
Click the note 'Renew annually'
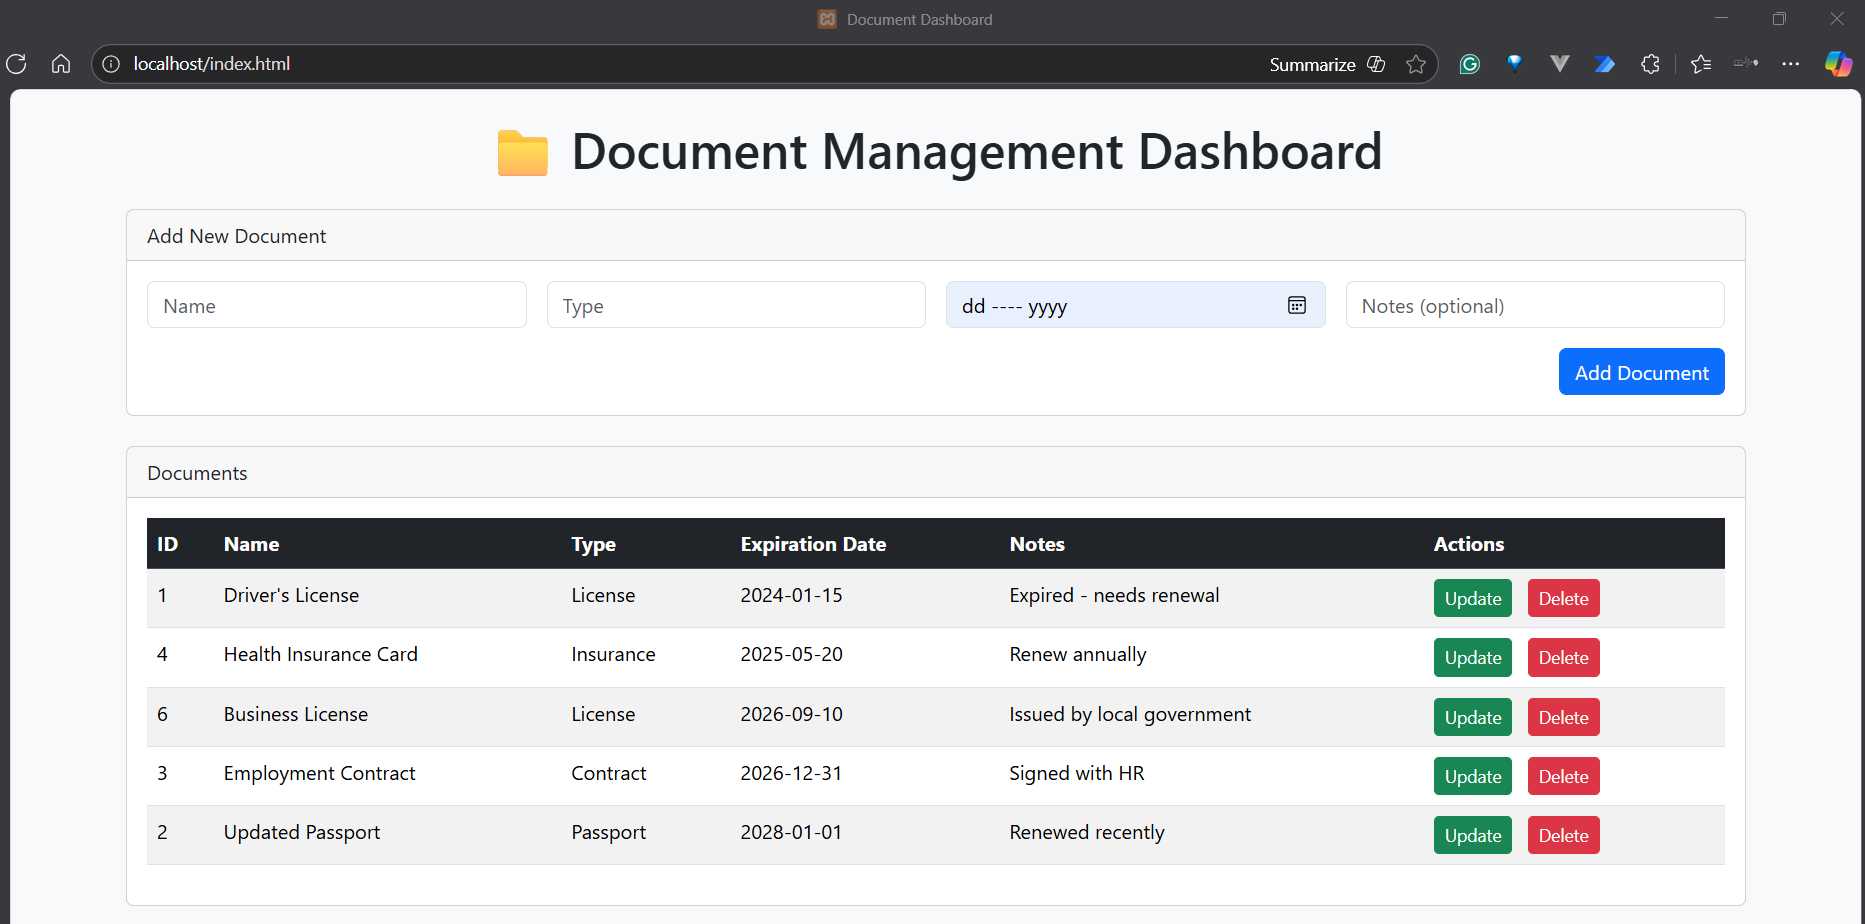point(1078,654)
